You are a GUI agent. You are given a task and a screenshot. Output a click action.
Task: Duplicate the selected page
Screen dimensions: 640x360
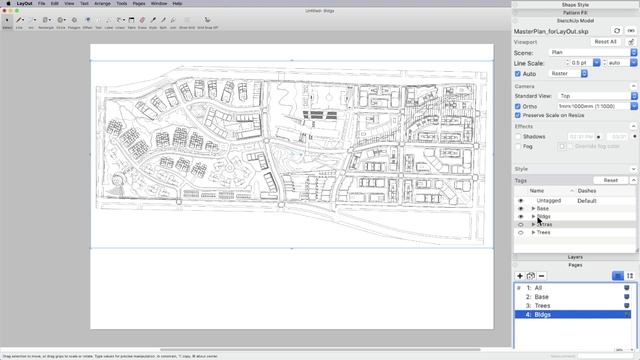click(x=531, y=276)
